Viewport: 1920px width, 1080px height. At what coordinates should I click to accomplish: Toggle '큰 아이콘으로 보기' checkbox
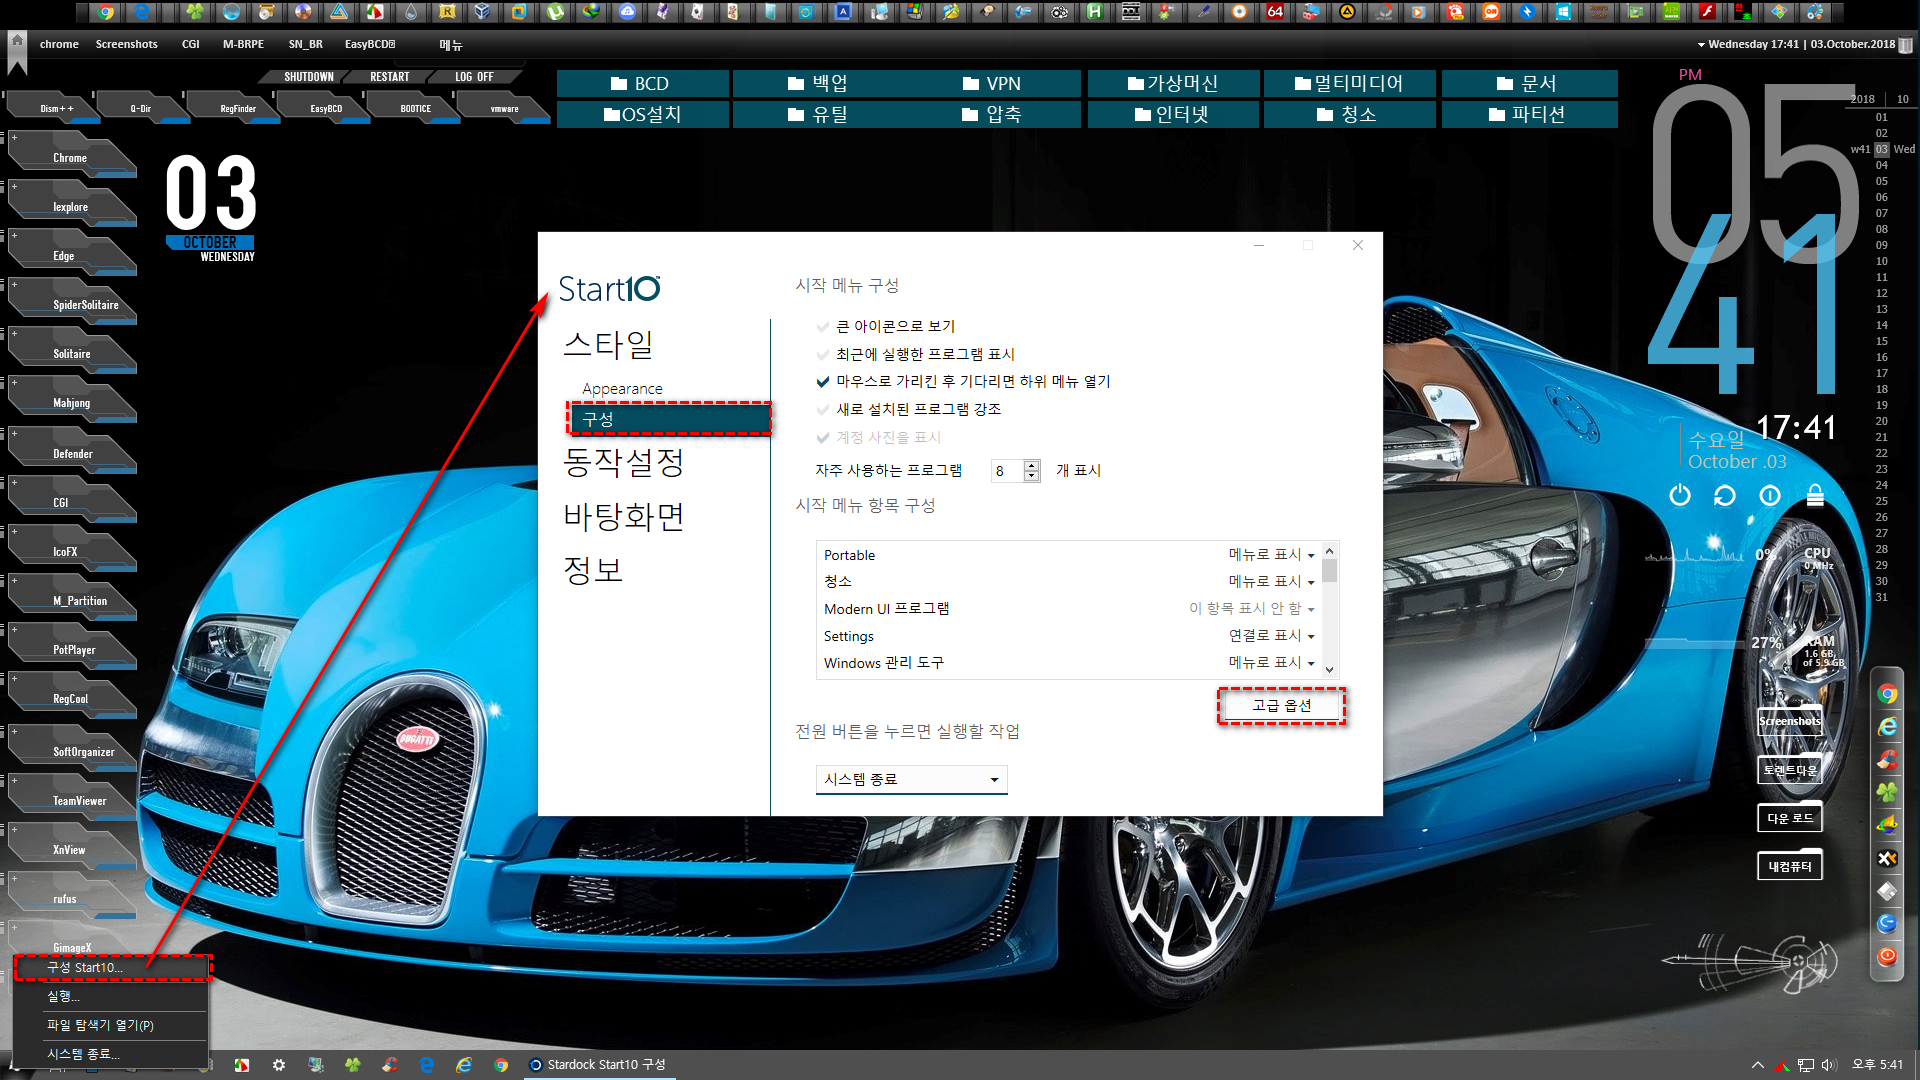pos(823,327)
